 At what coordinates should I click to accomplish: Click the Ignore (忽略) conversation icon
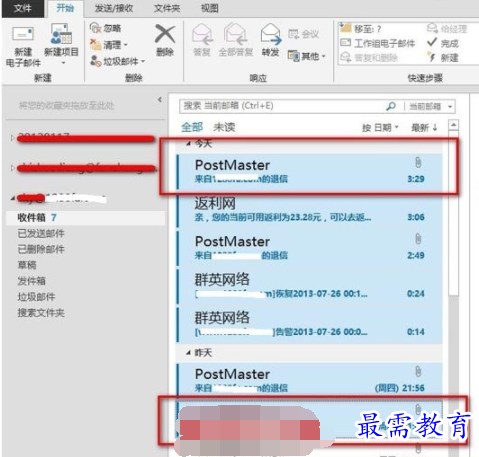coord(95,28)
